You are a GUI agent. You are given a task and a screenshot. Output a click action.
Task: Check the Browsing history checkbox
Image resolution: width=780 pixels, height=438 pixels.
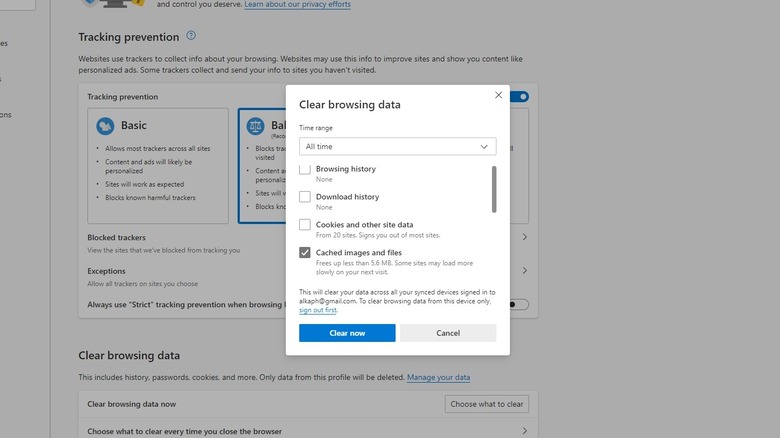pyautogui.click(x=305, y=170)
